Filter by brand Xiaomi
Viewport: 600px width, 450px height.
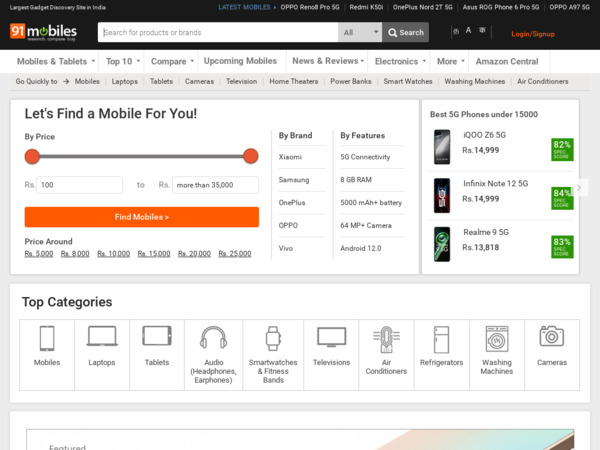(x=290, y=157)
